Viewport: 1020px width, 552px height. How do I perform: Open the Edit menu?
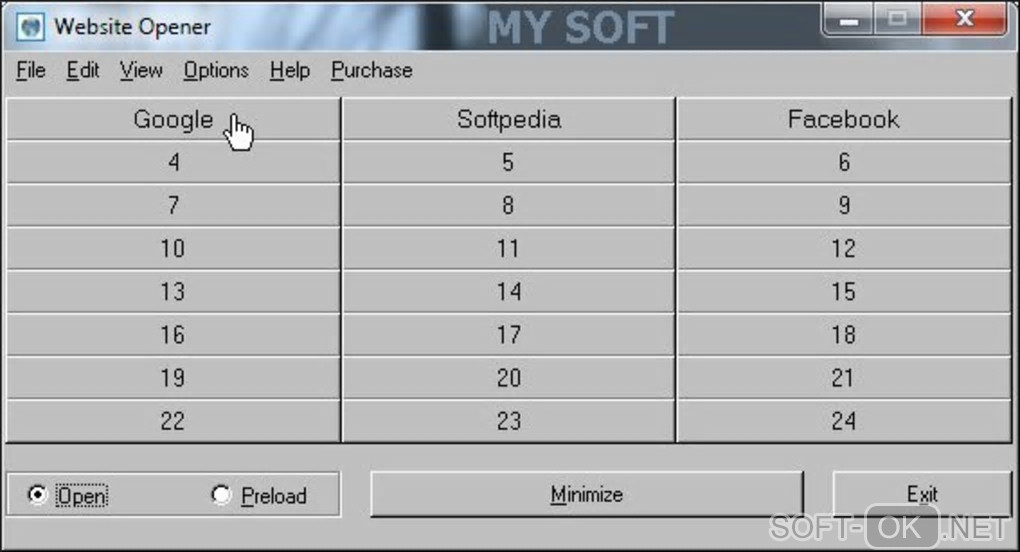[x=83, y=71]
